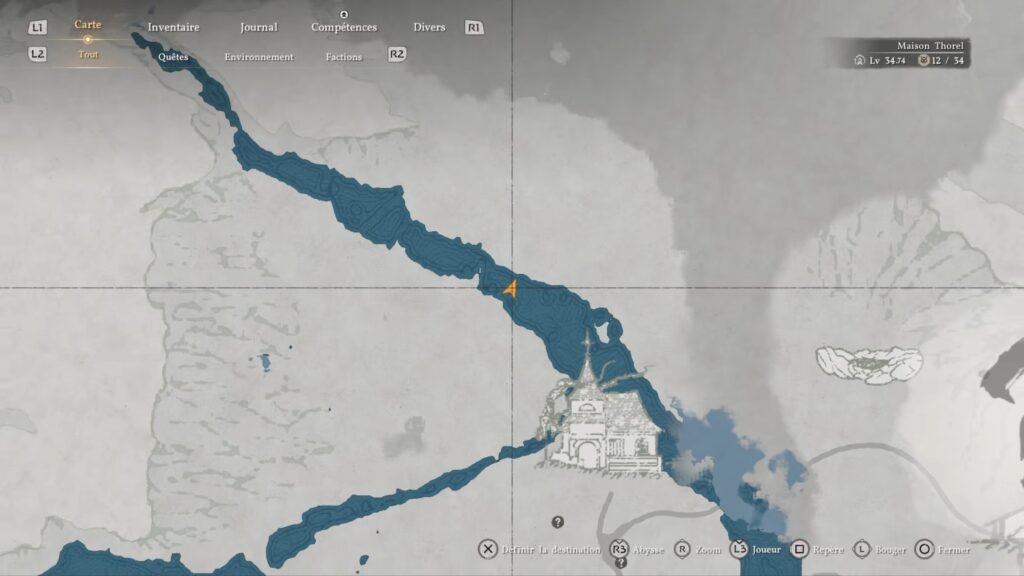Click the R stick Zoom icon
The height and width of the screenshot is (576, 1024).
(x=682, y=549)
